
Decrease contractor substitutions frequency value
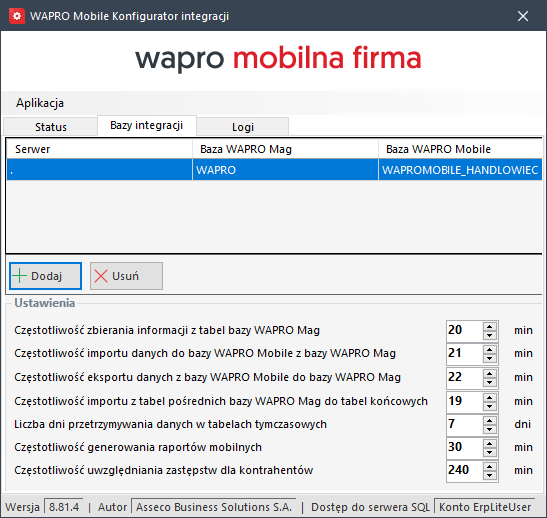pyautogui.click(x=490, y=475)
